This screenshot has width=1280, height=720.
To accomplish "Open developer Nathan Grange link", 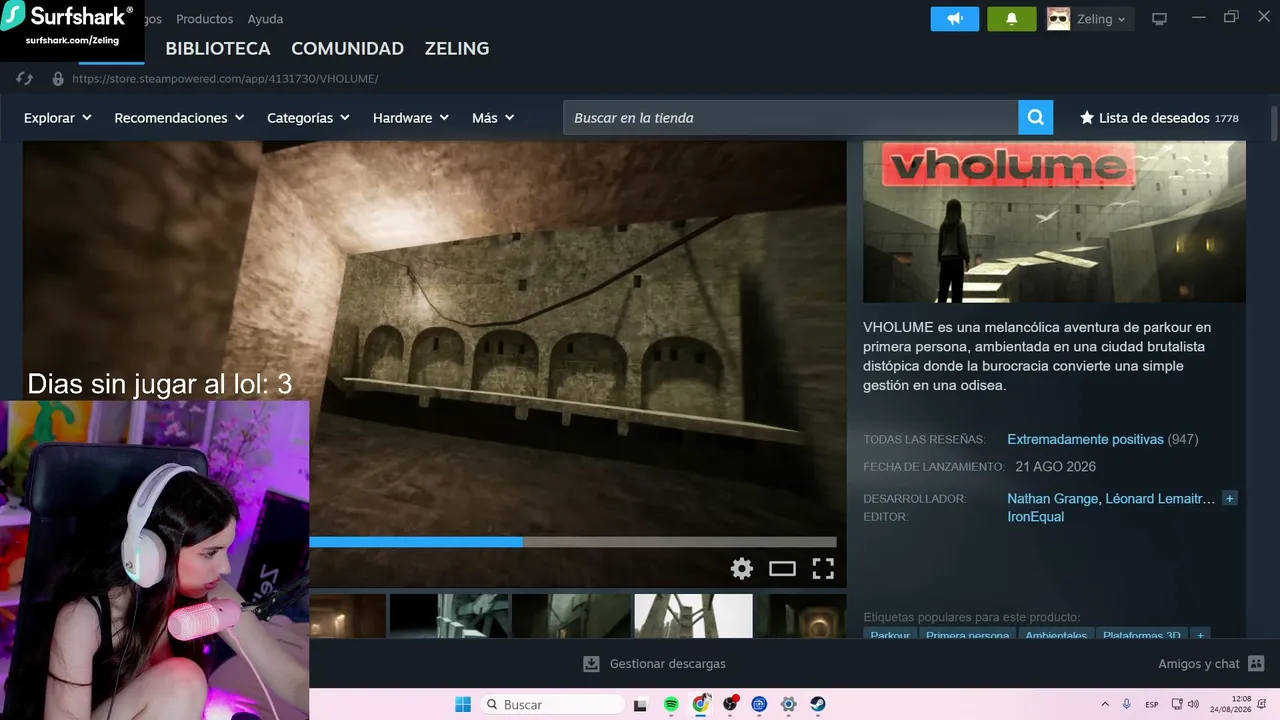I will [1052, 498].
